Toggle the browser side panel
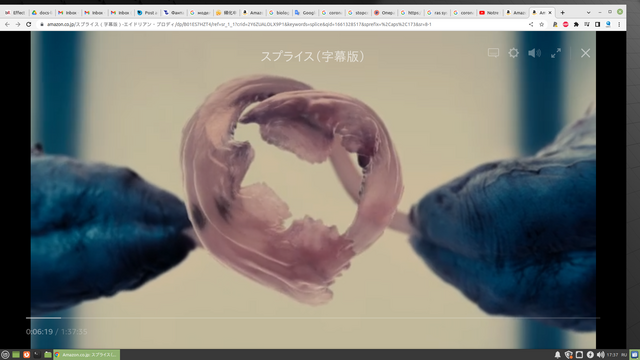640x360 pixels. (x=598, y=24)
